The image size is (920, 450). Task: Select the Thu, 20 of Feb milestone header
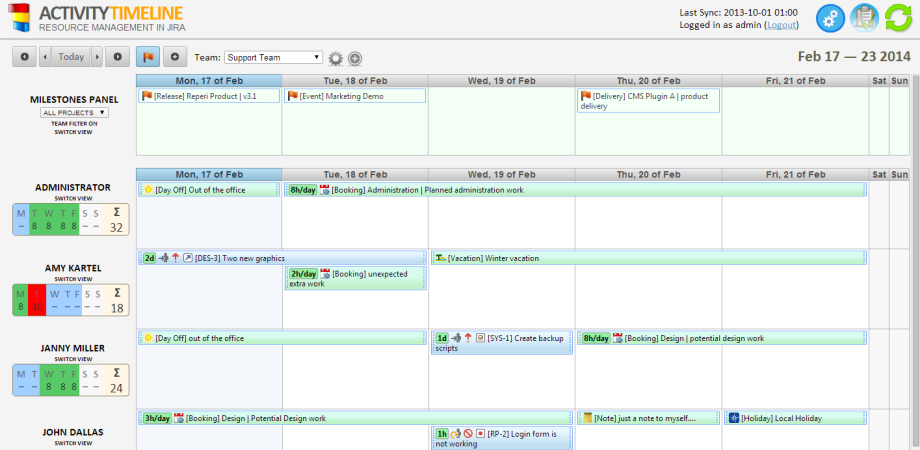647,80
